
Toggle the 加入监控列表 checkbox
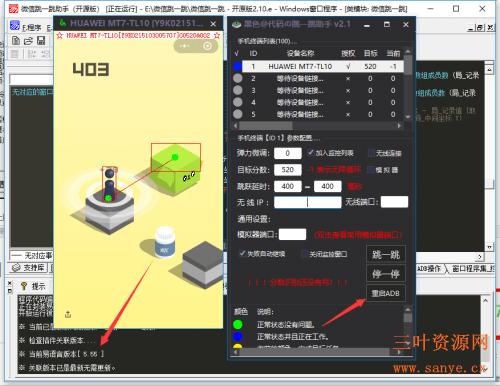[x=311, y=153]
